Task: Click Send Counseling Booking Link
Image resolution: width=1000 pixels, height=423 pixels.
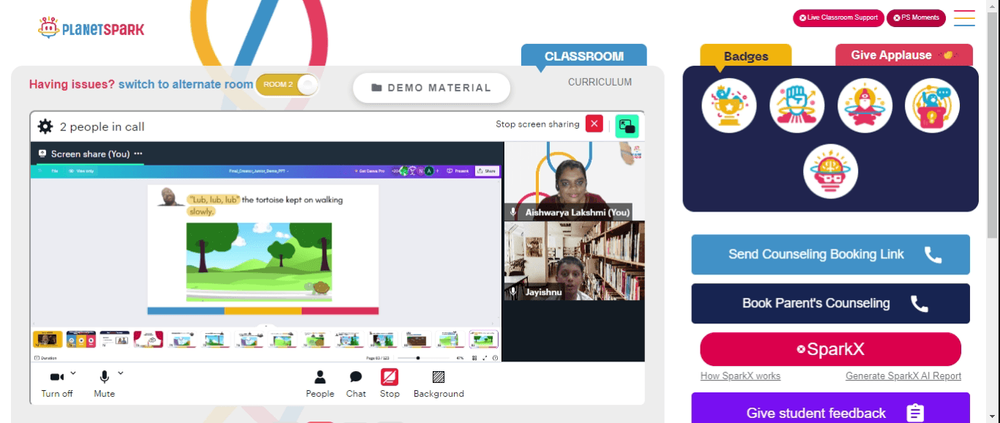Action: coord(830,255)
